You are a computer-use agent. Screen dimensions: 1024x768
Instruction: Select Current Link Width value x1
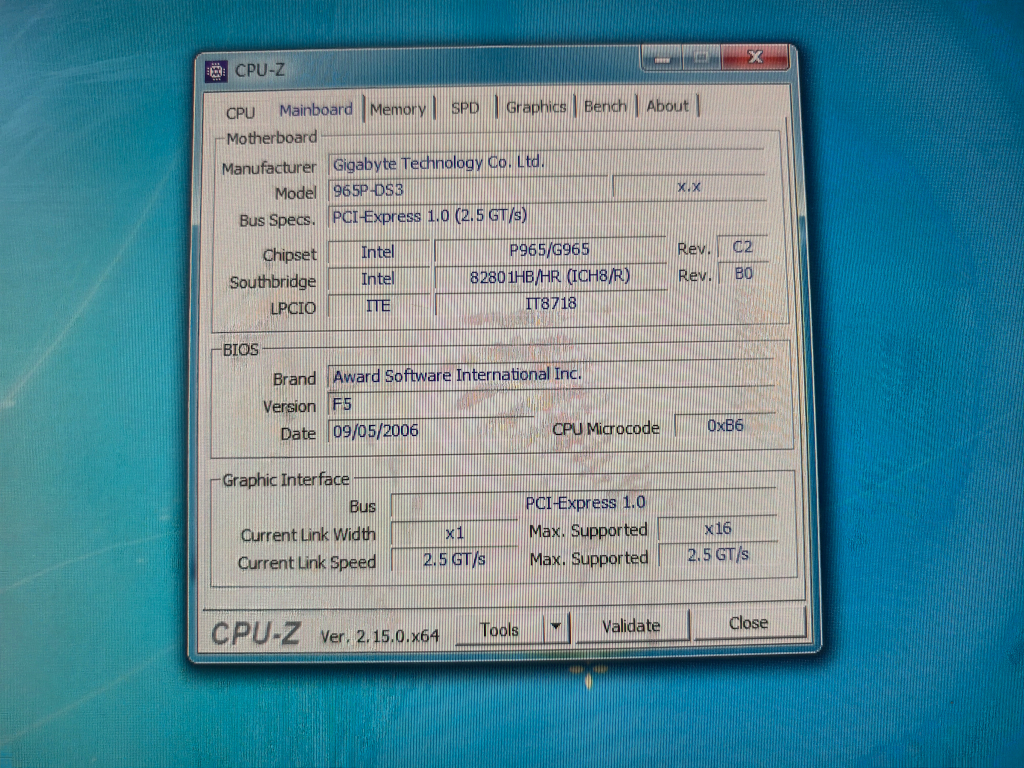455,533
